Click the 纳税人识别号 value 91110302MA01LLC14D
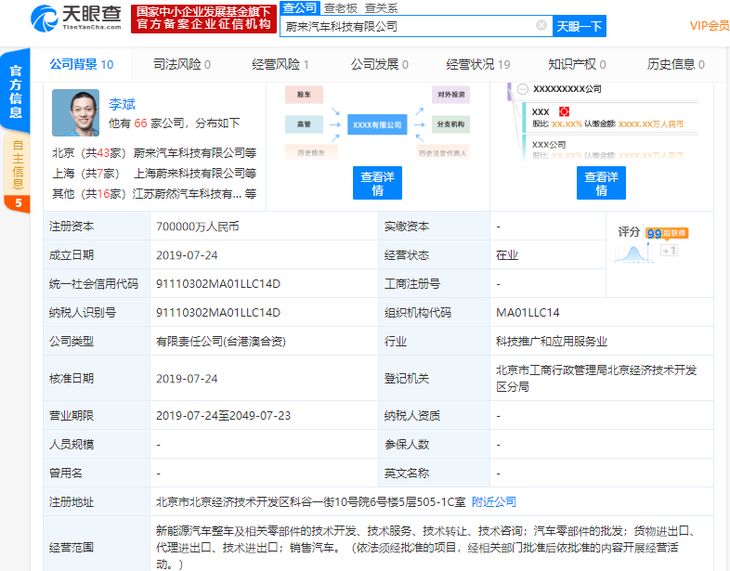This screenshot has width=730, height=571. [x=218, y=313]
